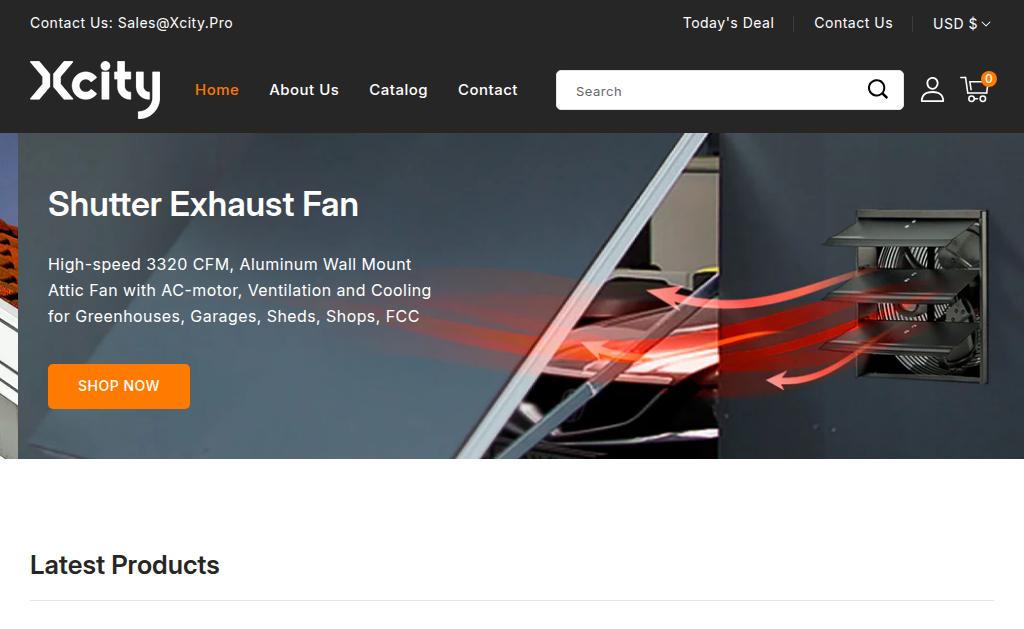Image resolution: width=1024 pixels, height=629 pixels.
Task: Open the Today's Deal link
Action: point(728,23)
